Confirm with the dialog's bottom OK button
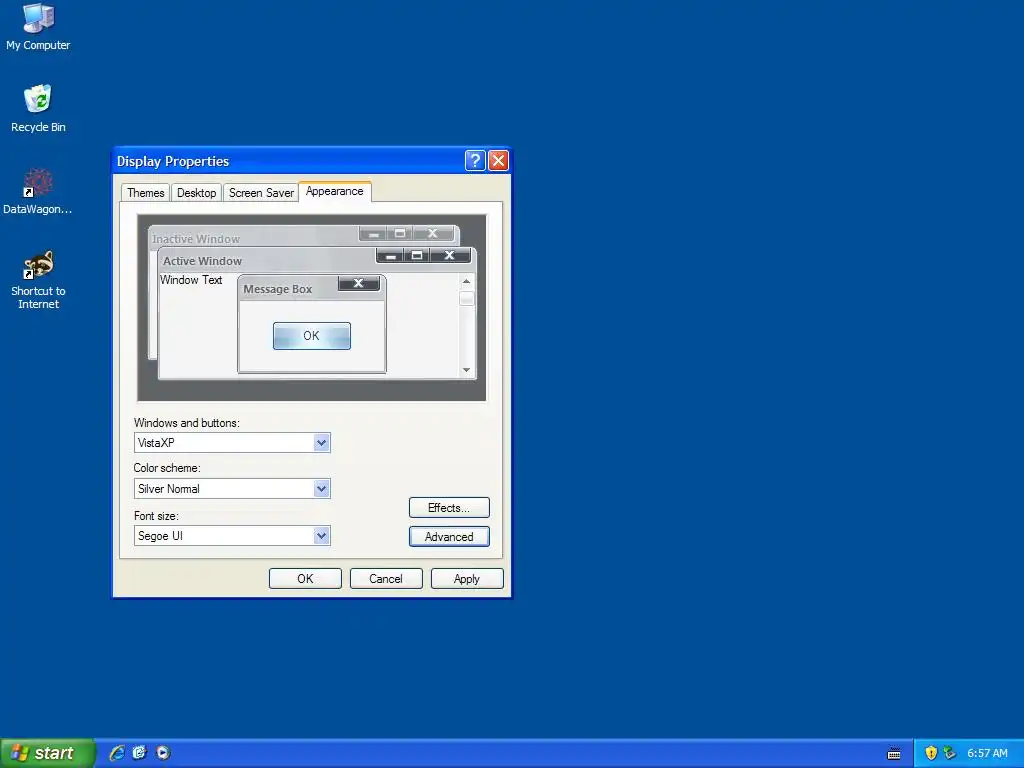The image size is (1024, 768). (305, 579)
